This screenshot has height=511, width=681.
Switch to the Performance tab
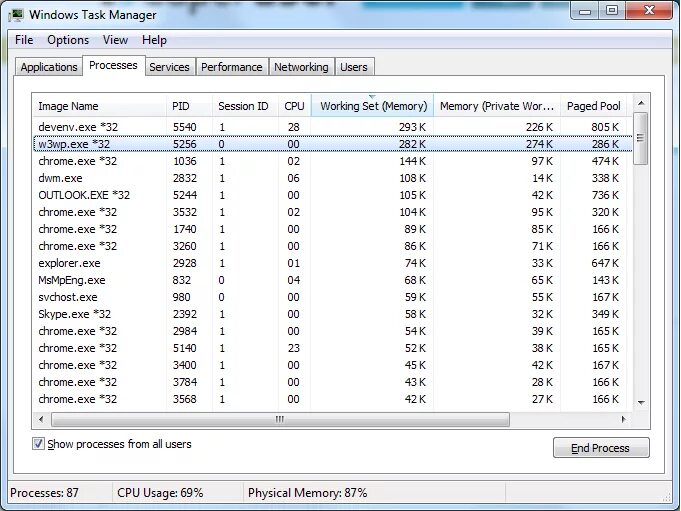point(231,67)
